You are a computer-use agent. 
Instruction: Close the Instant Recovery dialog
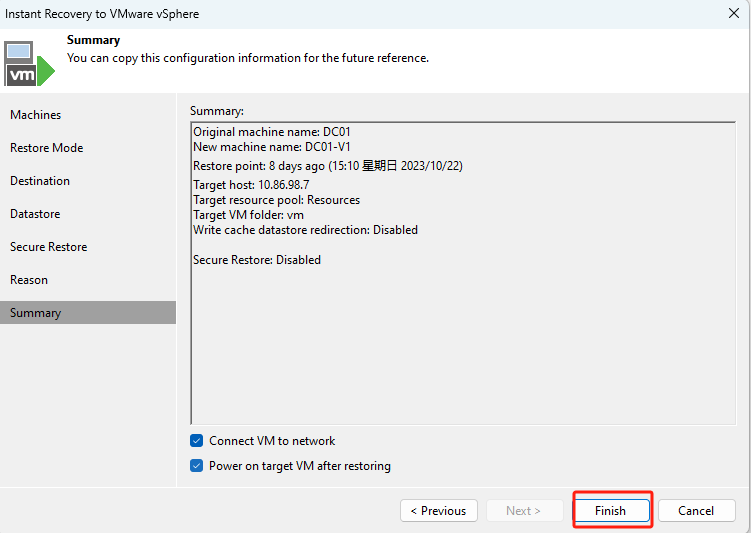click(734, 13)
